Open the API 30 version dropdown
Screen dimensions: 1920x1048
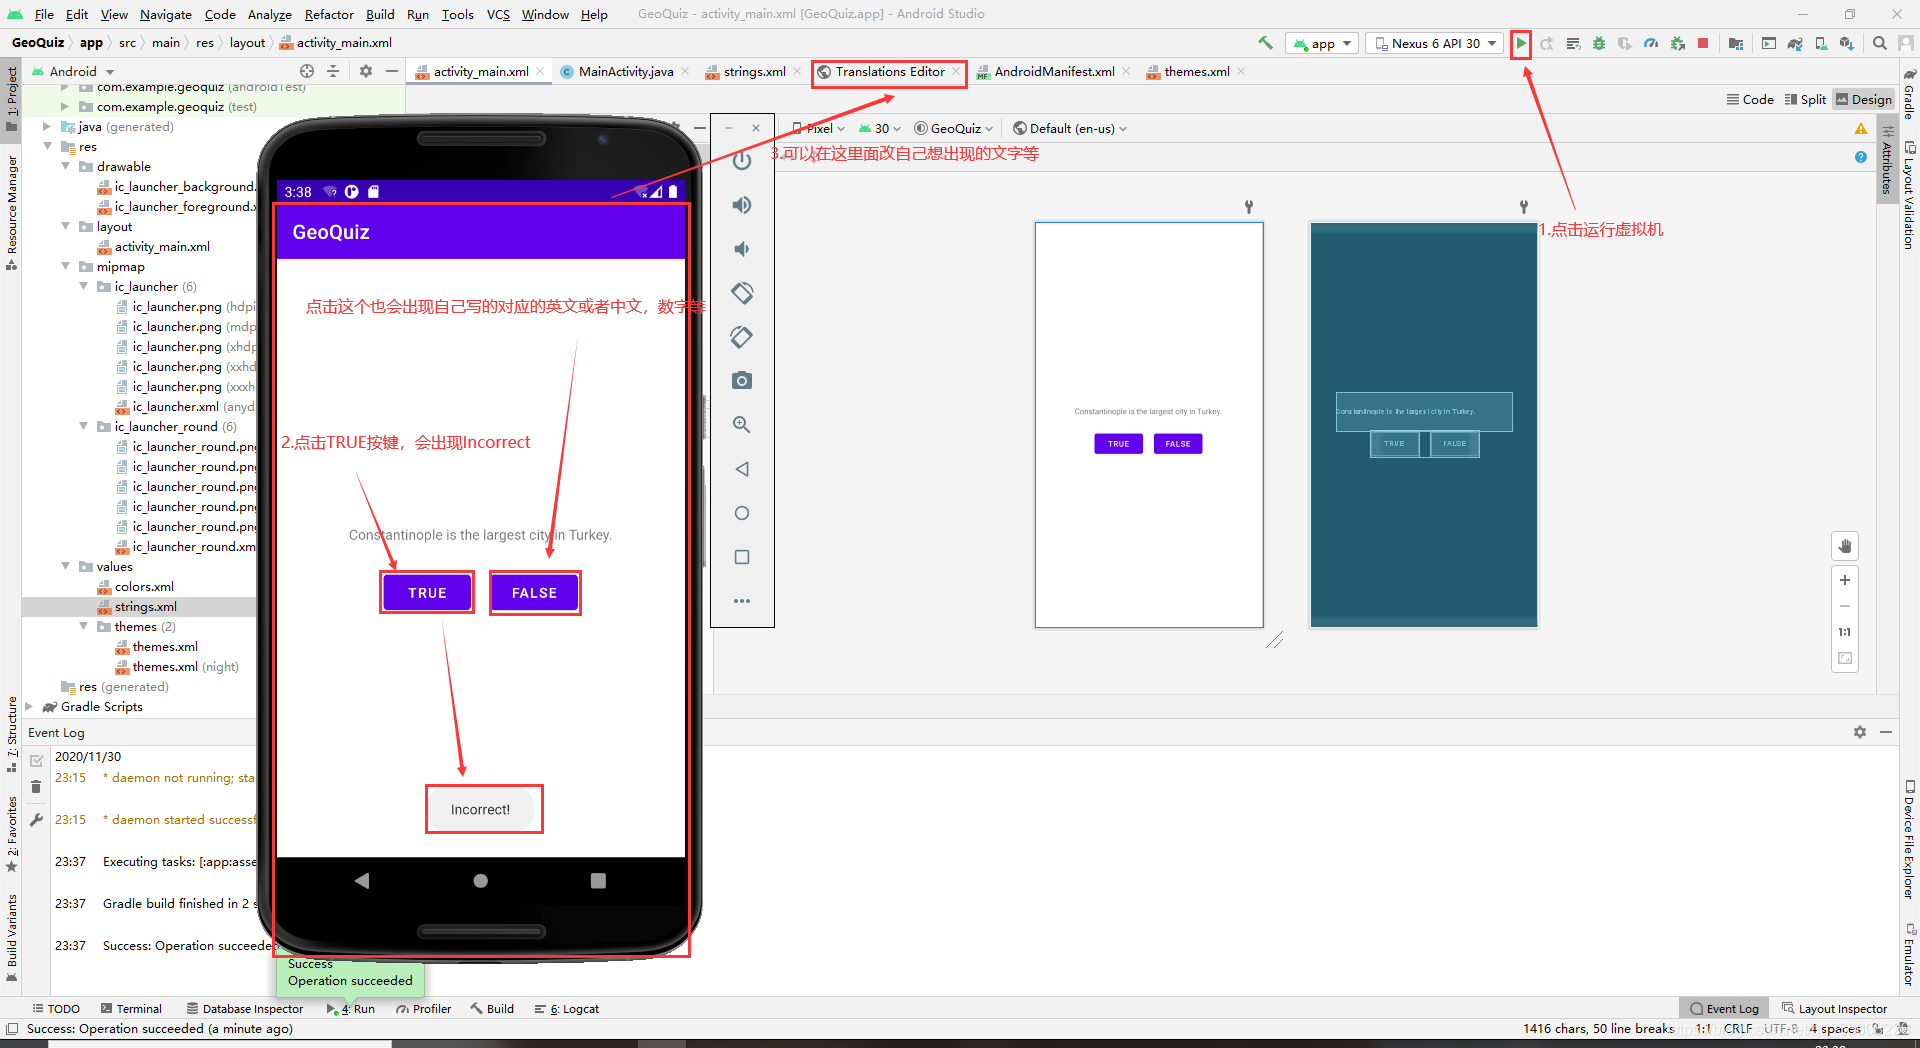click(880, 128)
